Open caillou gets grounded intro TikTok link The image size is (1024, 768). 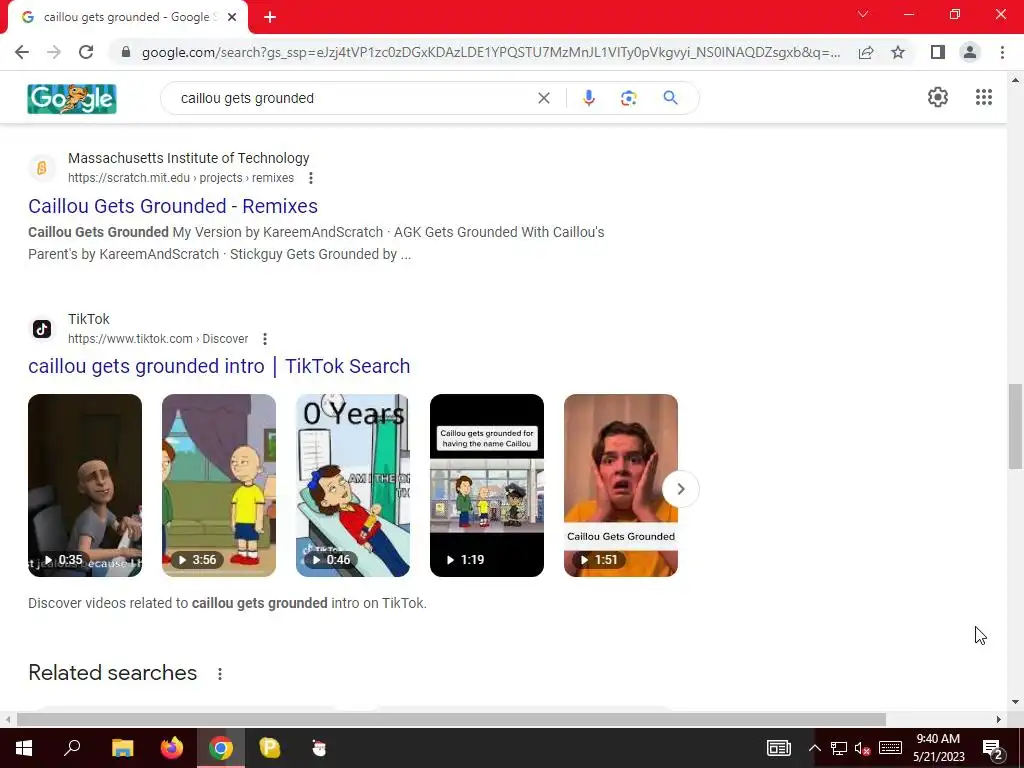click(x=219, y=366)
